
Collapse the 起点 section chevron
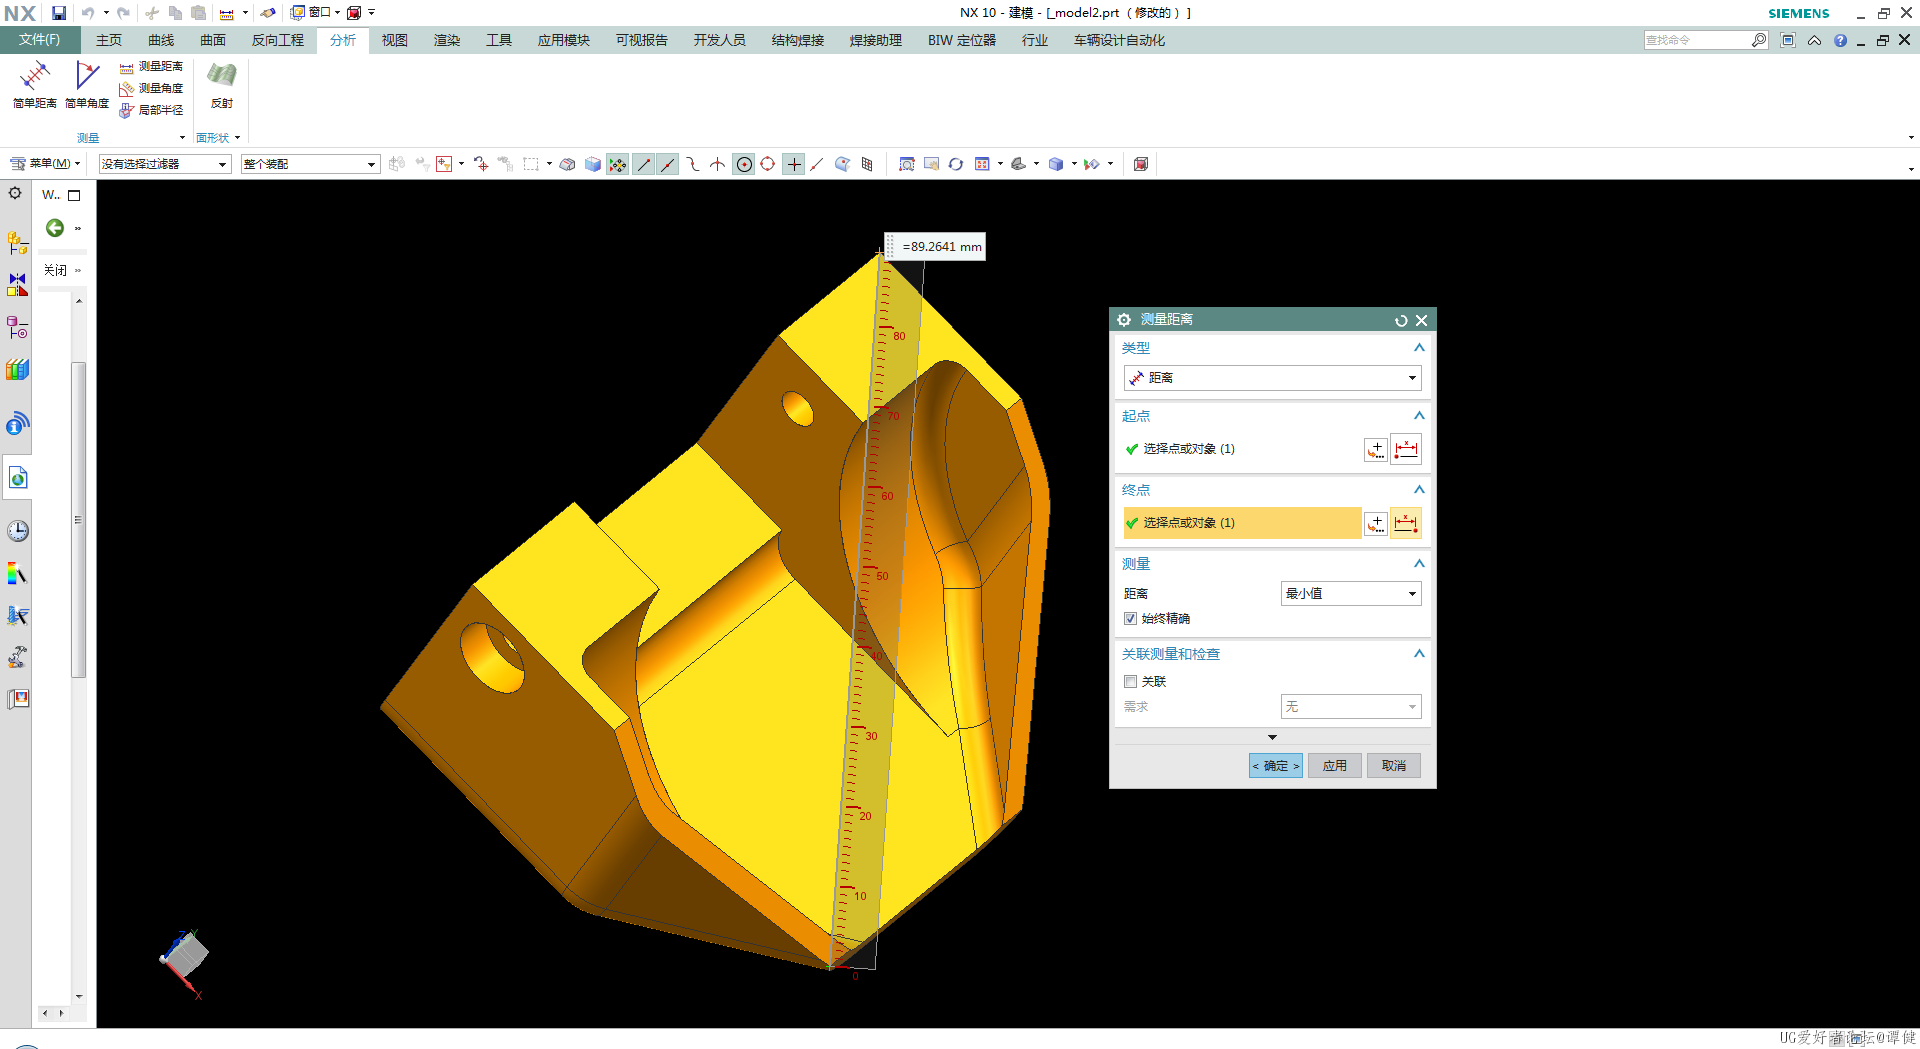click(1418, 416)
